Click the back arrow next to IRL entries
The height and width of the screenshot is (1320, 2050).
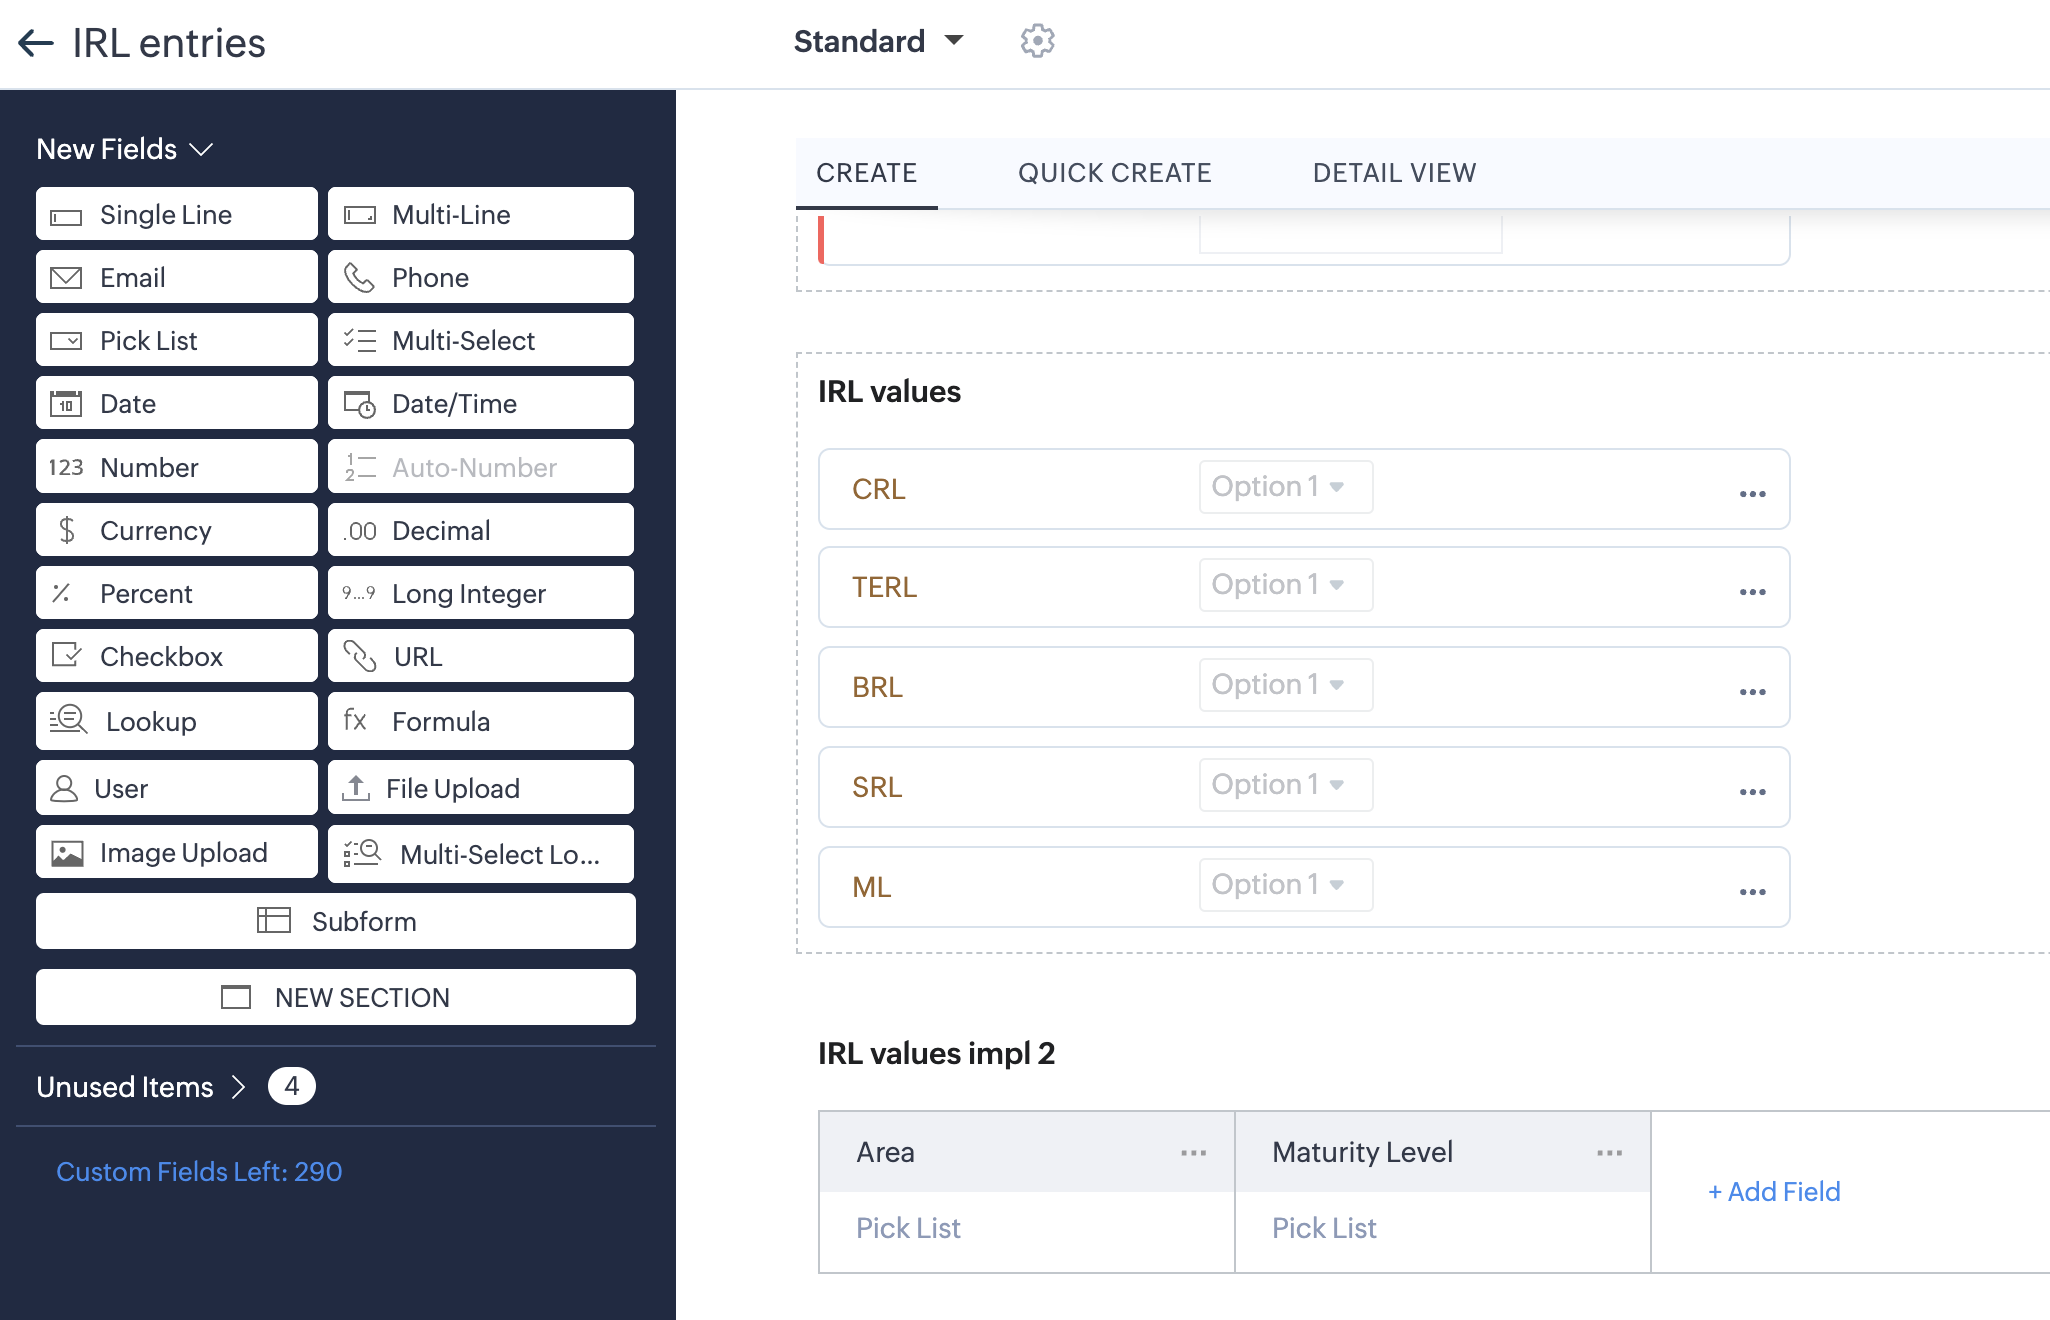36,43
